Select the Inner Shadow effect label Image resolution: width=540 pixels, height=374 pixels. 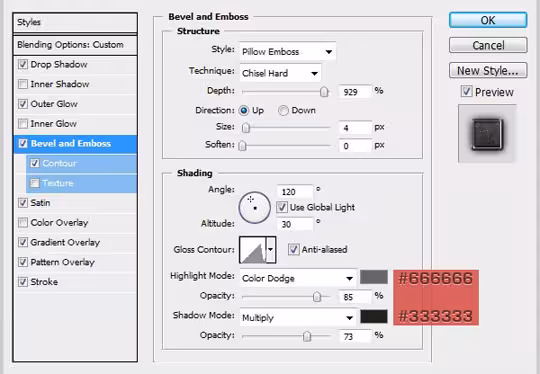coord(60,84)
